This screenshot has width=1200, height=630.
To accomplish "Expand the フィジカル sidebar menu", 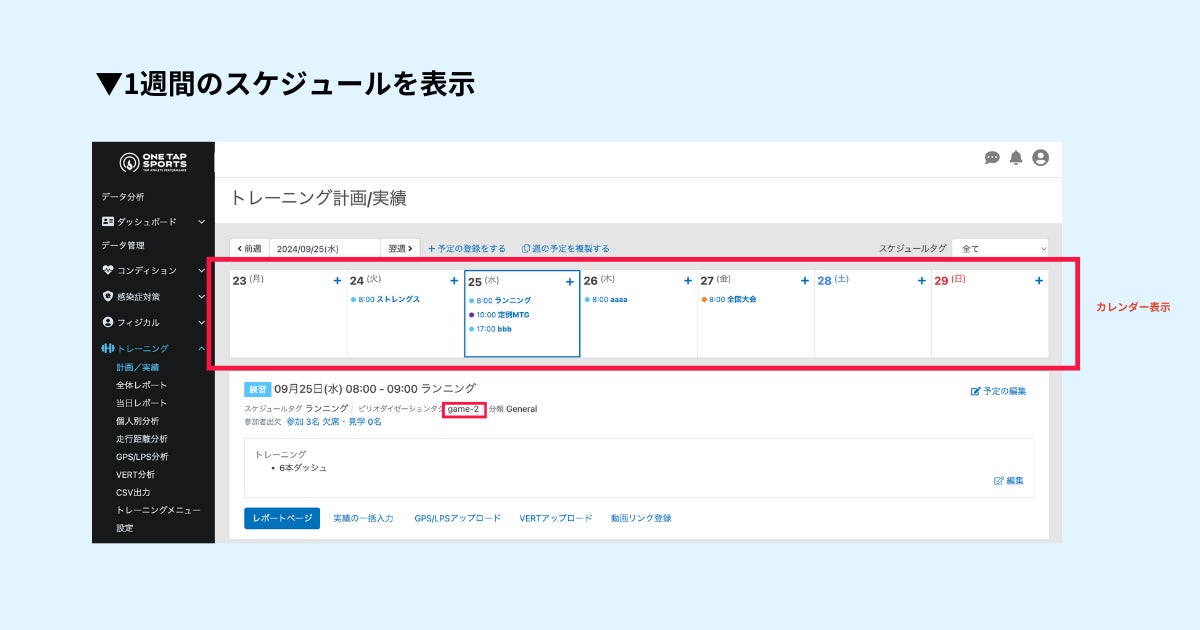I will click(153, 322).
